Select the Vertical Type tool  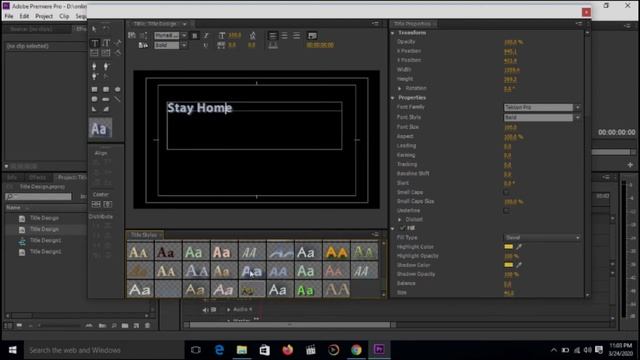(x=106, y=43)
